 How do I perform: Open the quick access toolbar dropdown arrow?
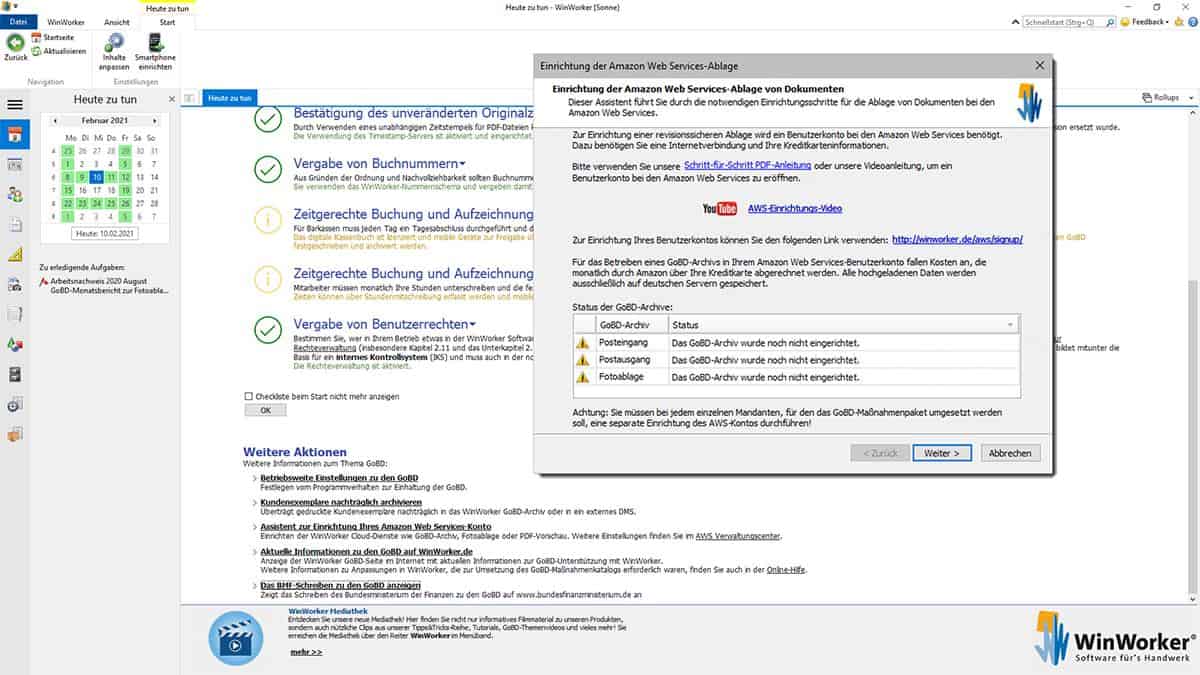pyautogui.click(x=18, y=6)
